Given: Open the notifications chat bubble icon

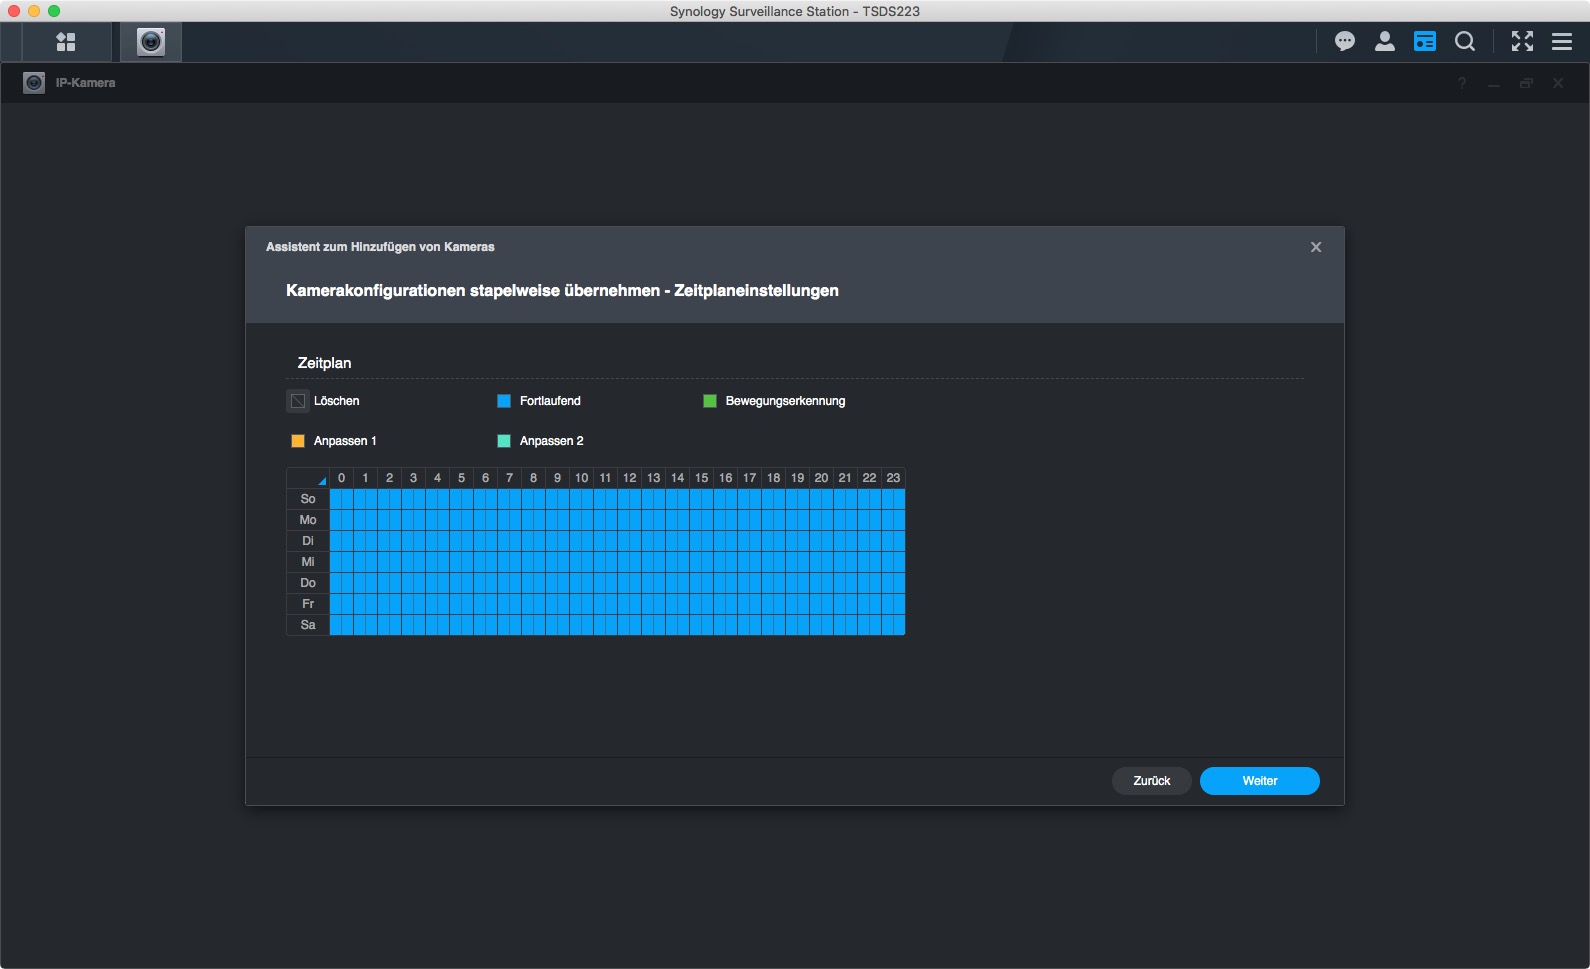Looking at the screenshot, I should 1345,41.
